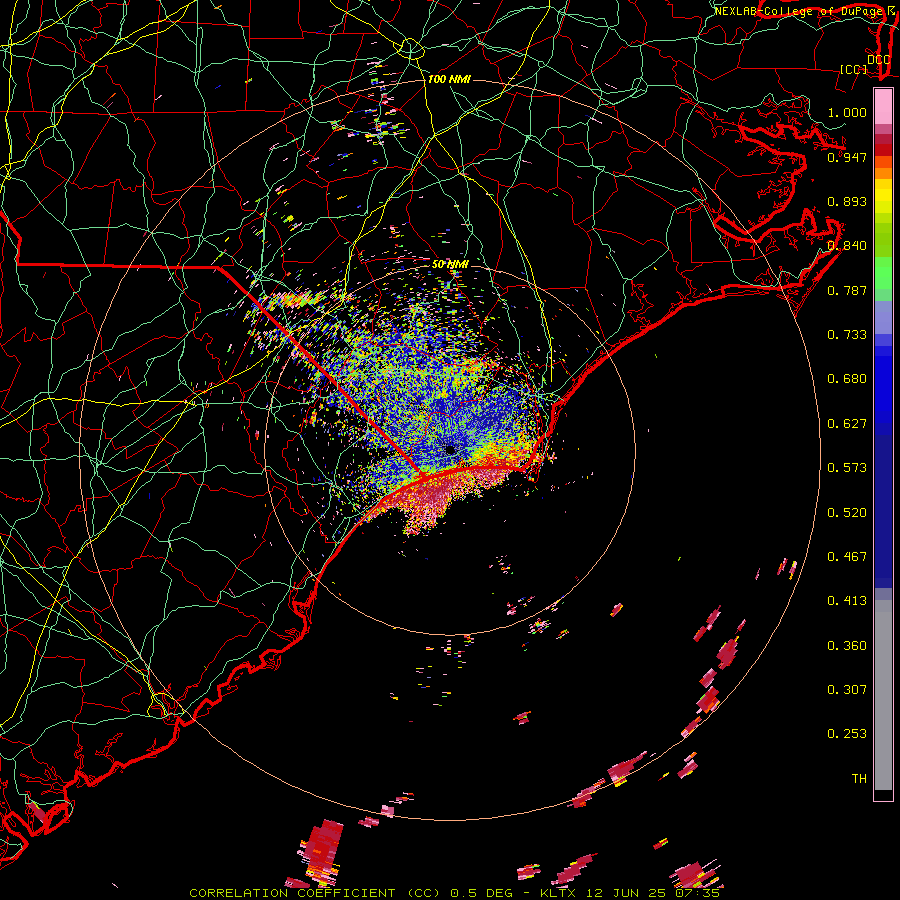This screenshot has height=900, width=900.
Task: Click the Correlation Coefficient caption at bottom
Action: [454, 893]
